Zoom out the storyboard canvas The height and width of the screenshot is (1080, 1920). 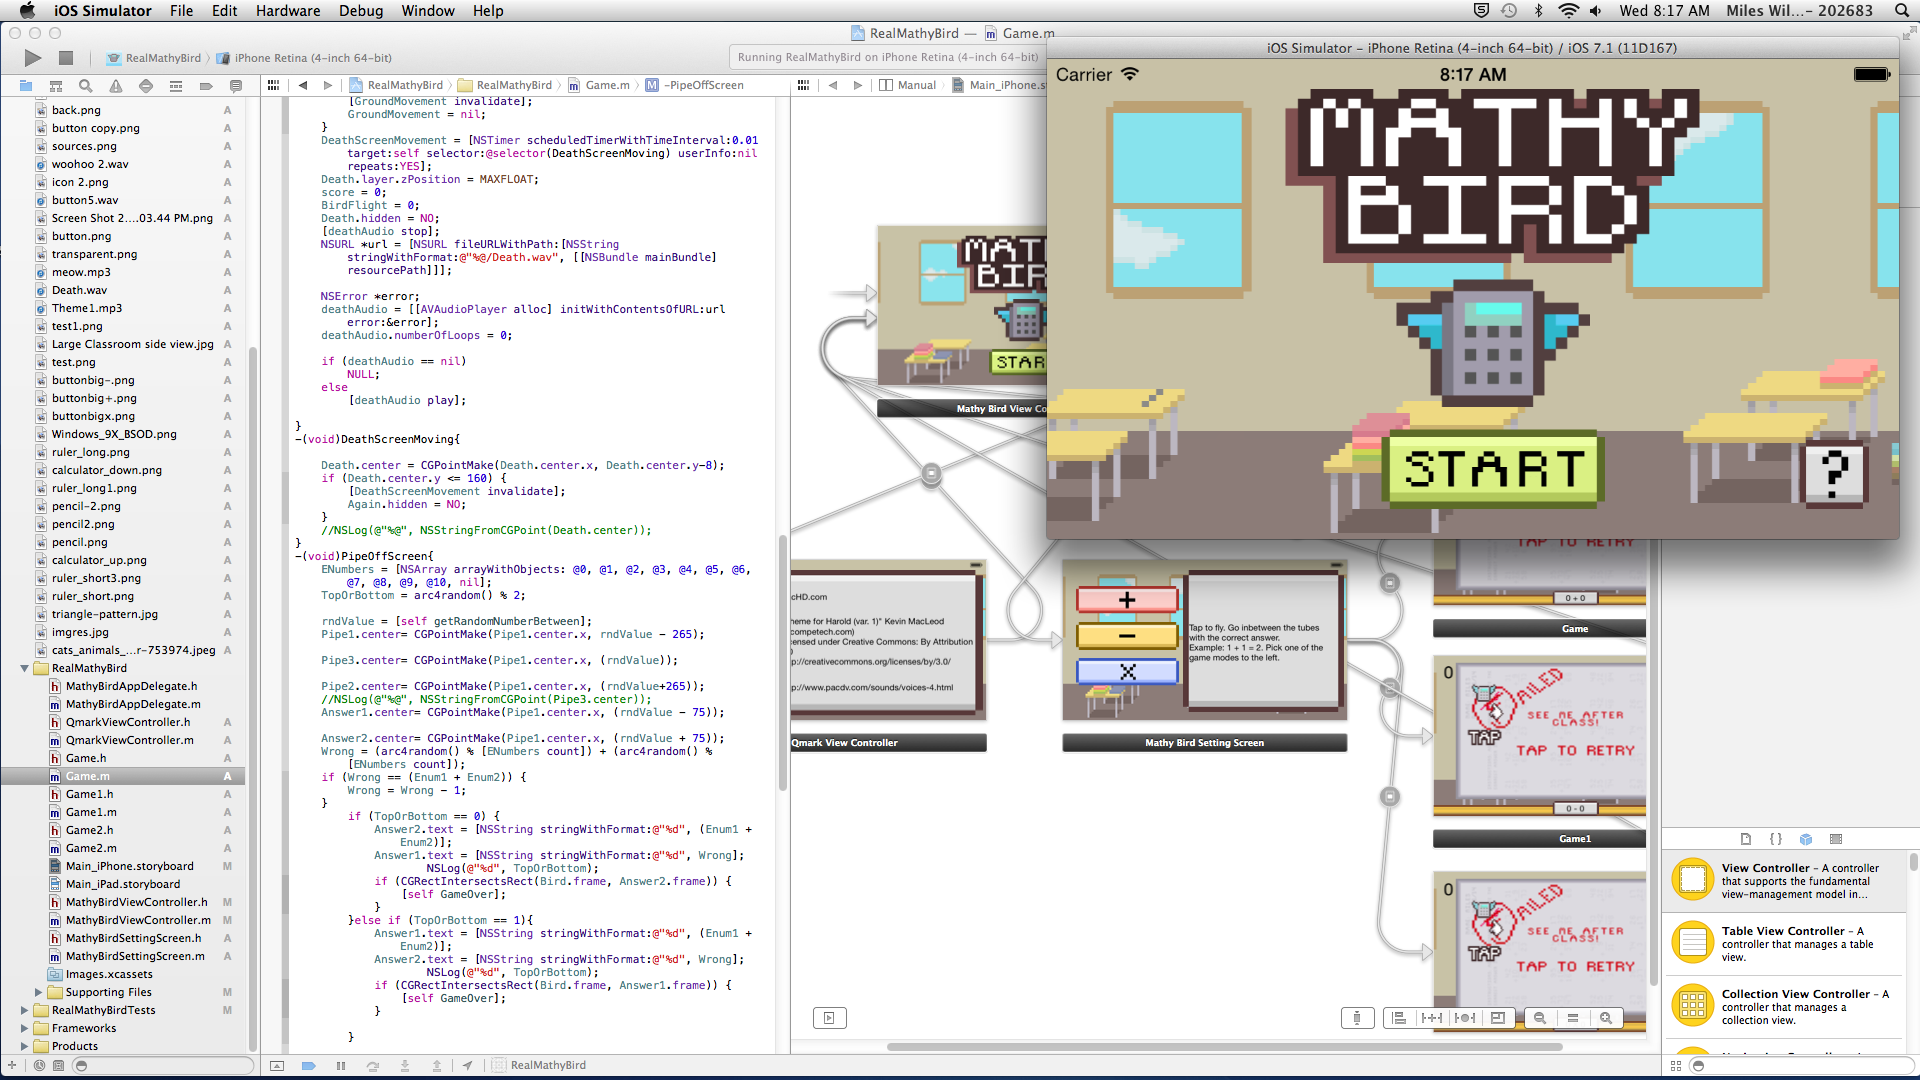(x=1540, y=1018)
